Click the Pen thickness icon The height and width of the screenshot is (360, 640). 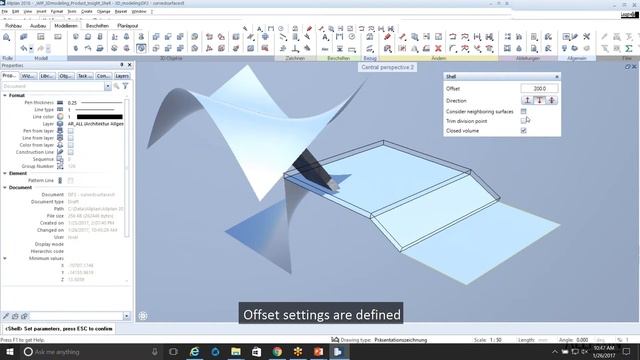tap(60, 102)
